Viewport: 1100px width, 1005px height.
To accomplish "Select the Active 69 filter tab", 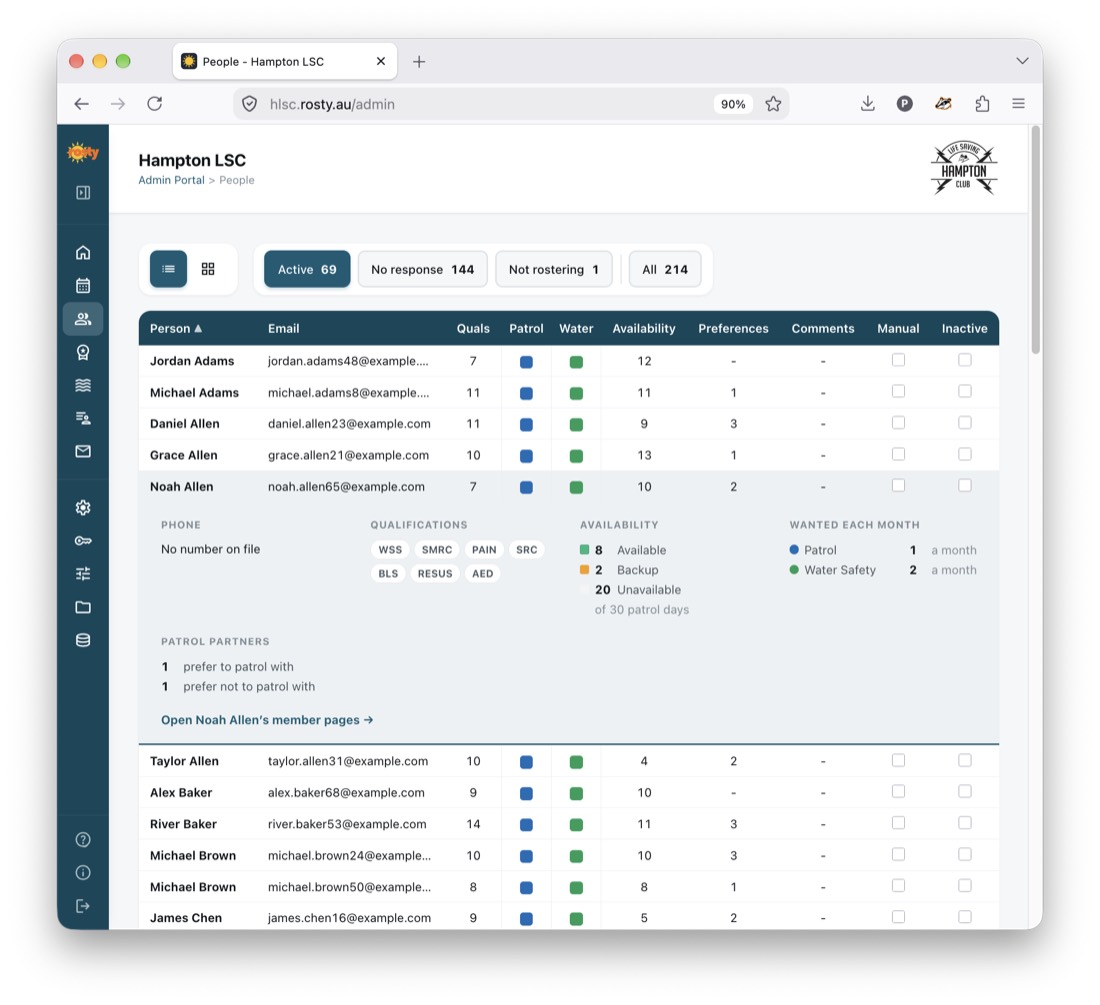I will [307, 269].
